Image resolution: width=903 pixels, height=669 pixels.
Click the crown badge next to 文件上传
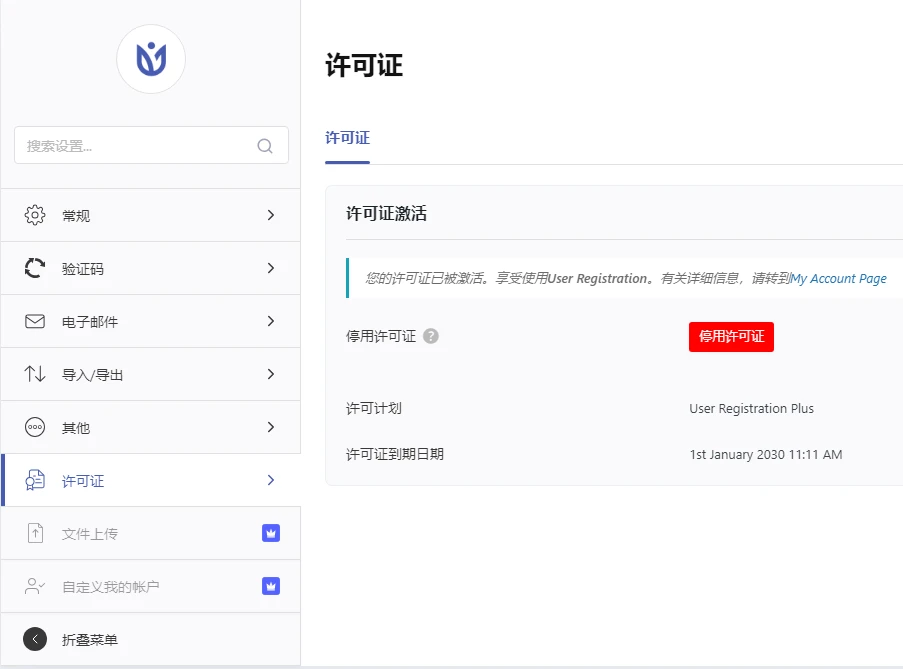[270, 532]
